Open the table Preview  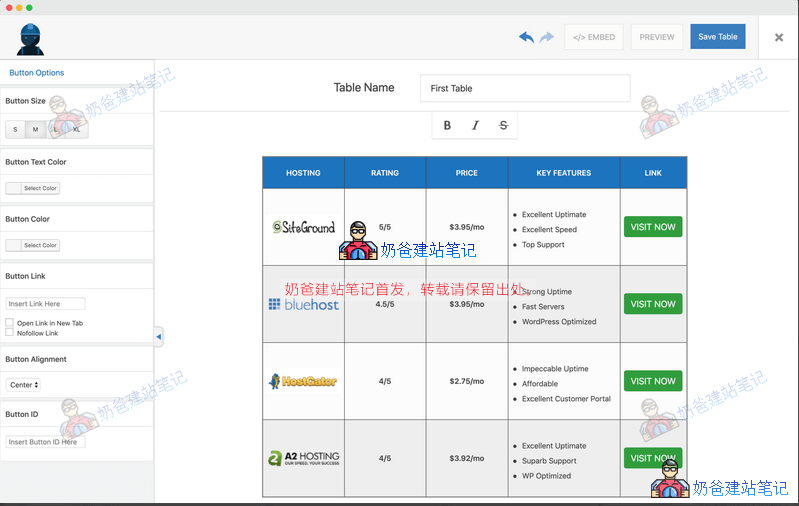pyautogui.click(x=657, y=37)
